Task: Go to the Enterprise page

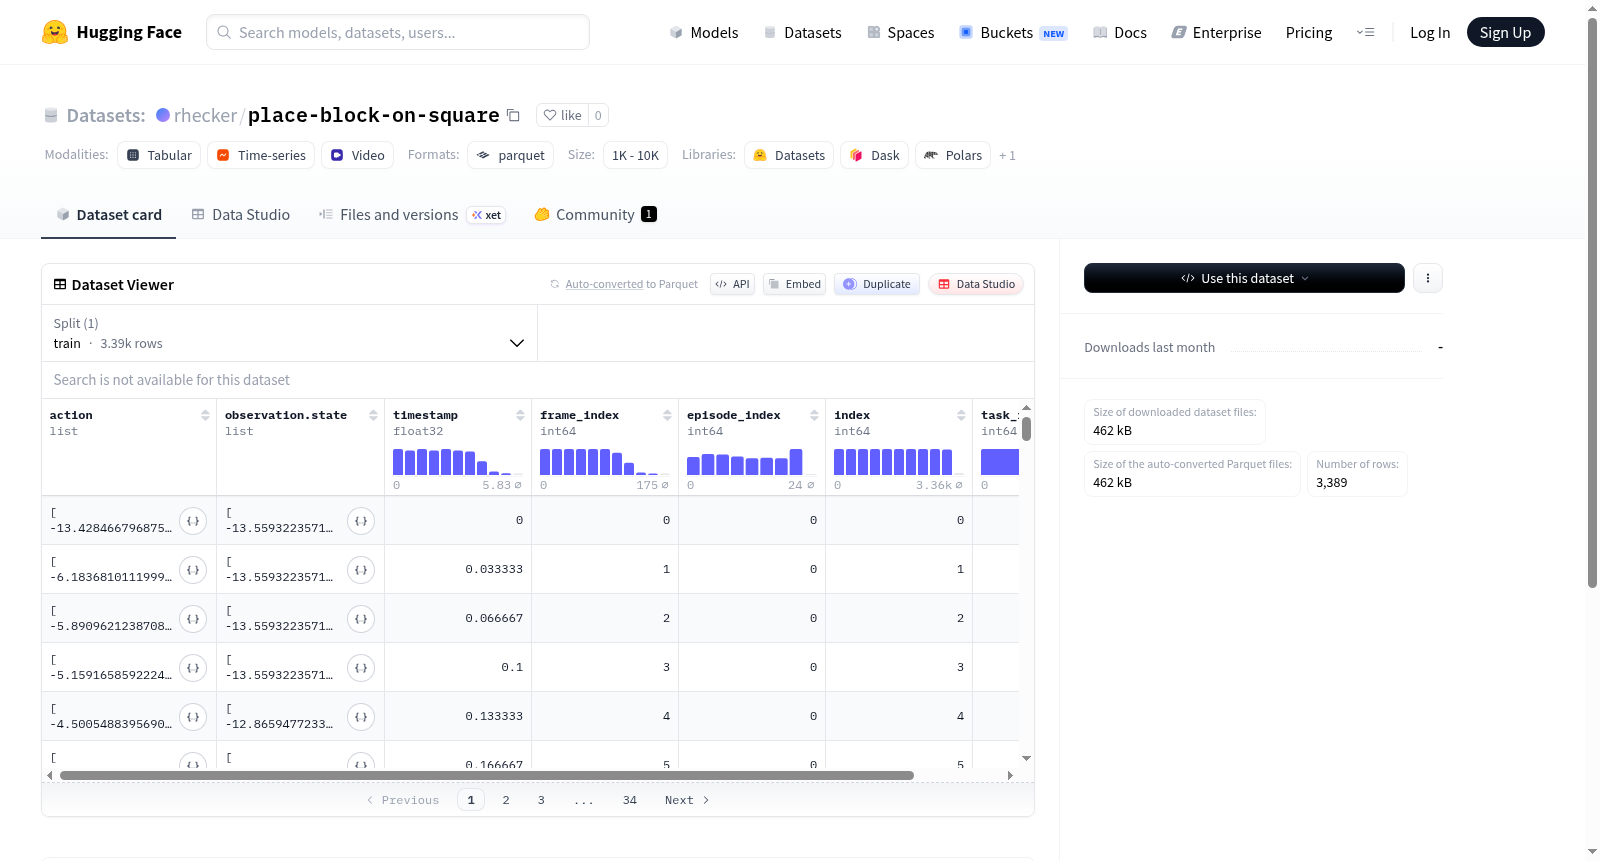Action: (x=1216, y=32)
